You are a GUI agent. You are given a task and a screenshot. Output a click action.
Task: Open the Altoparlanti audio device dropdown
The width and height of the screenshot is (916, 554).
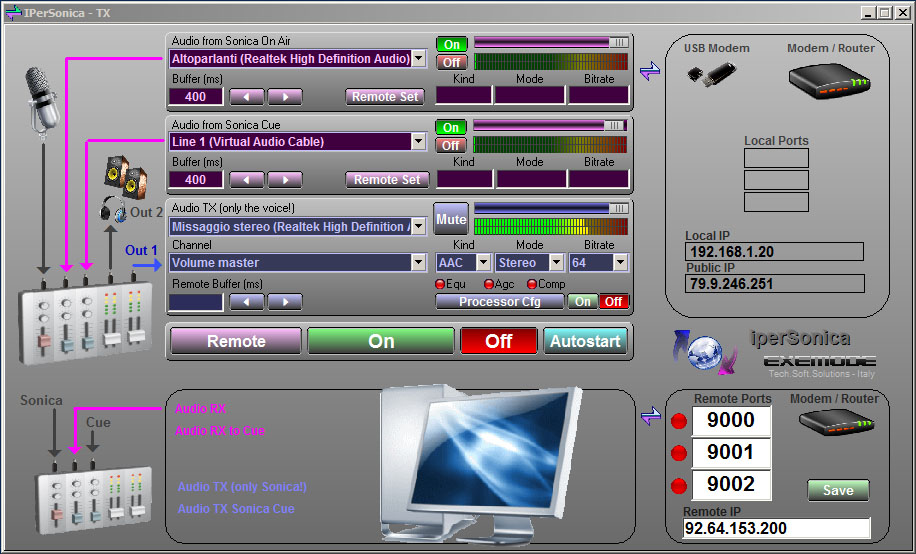point(419,58)
